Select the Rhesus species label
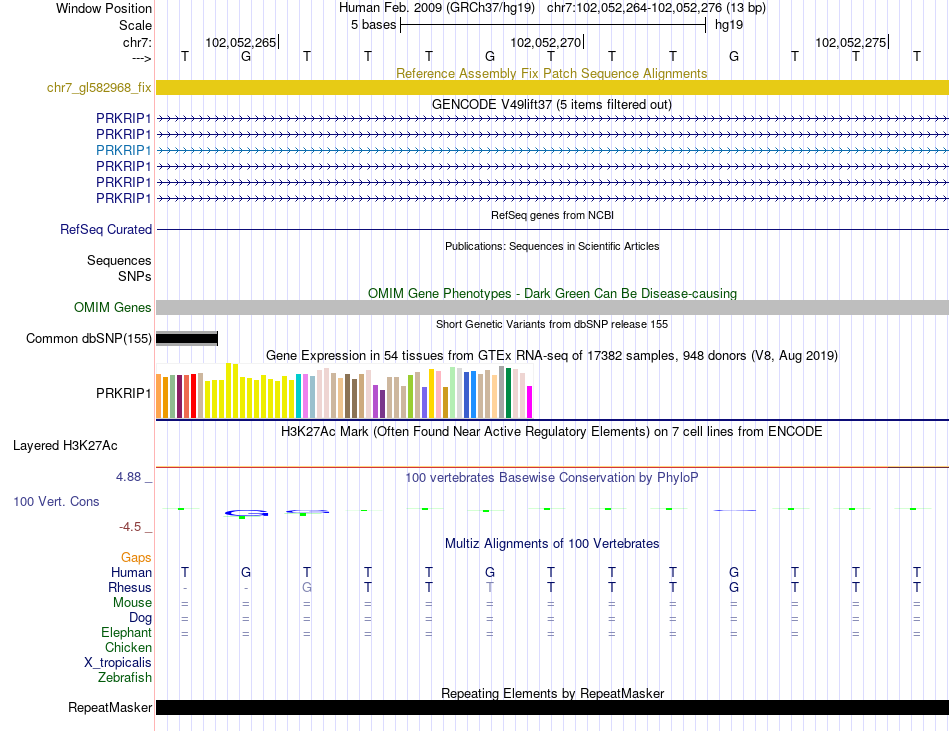Screen dimensions: 950x731 (131, 588)
